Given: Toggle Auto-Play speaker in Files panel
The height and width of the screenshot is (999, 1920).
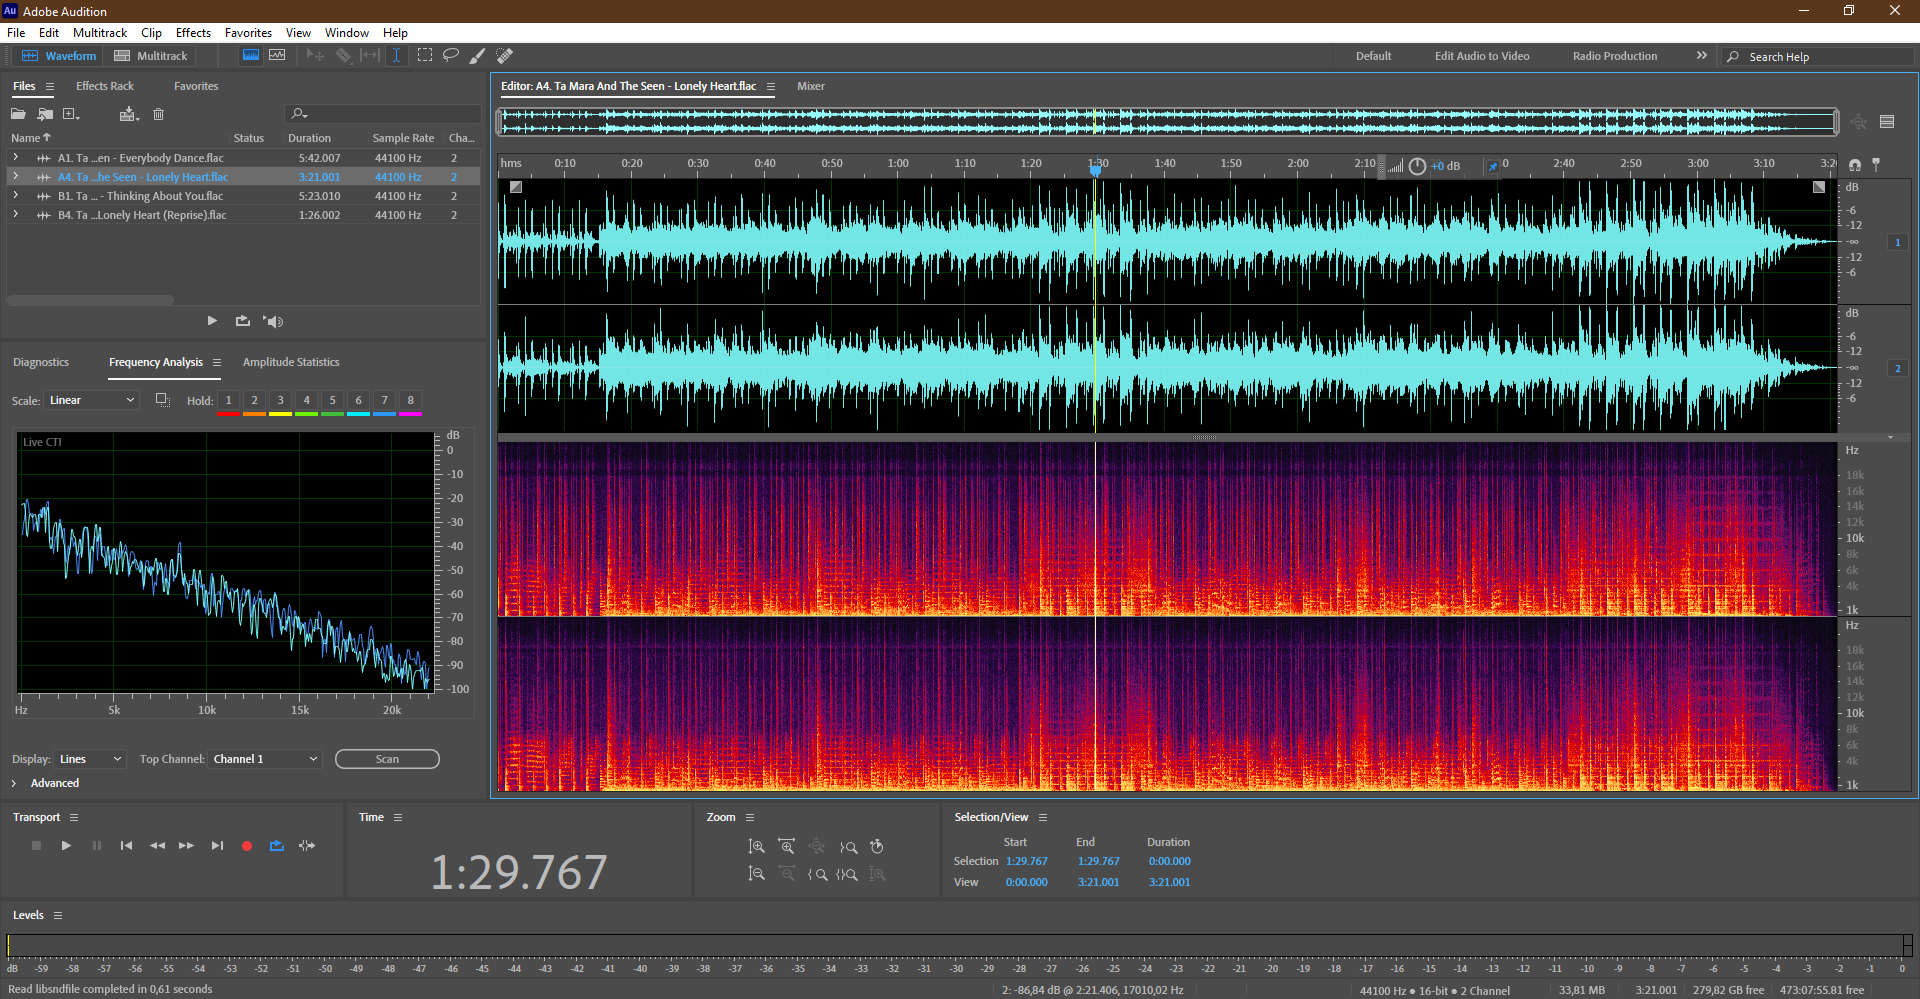Looking at the screenshot, I should 273,321.
